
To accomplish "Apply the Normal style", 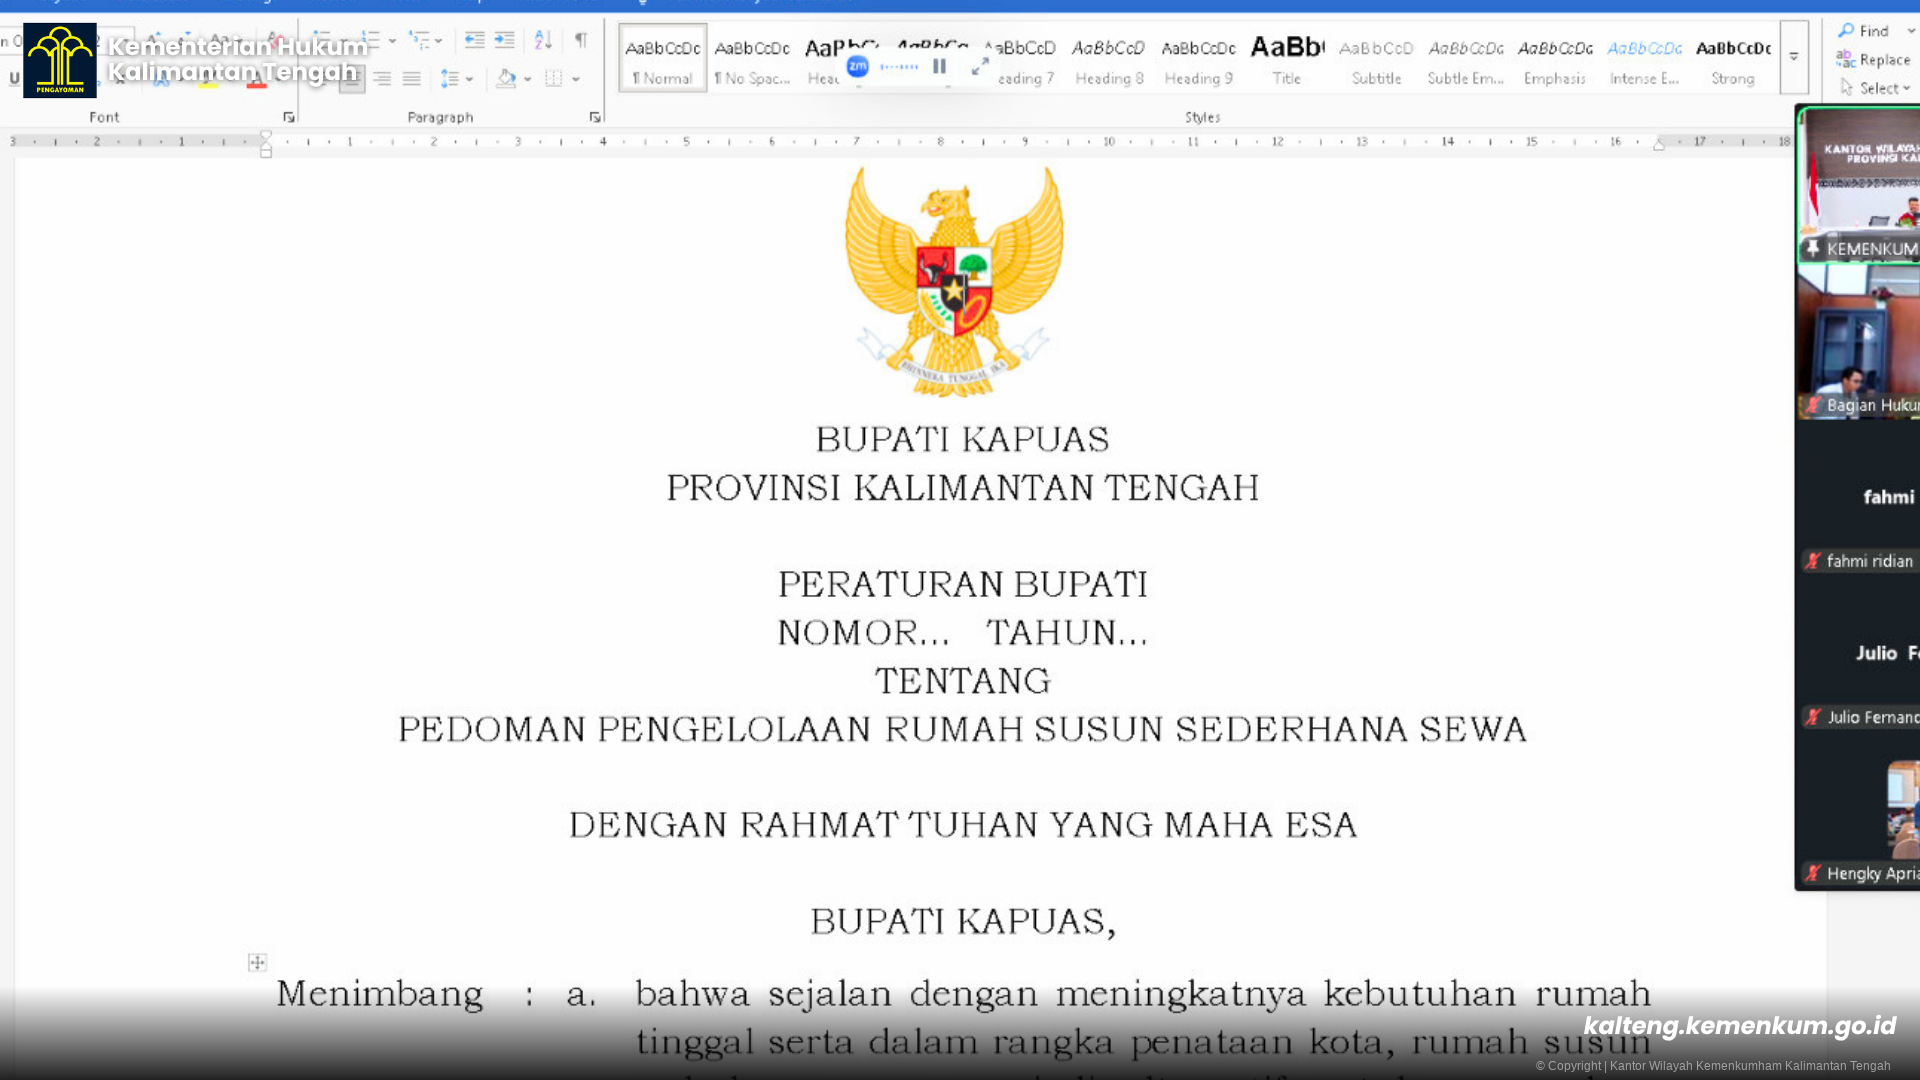I will point(663,58).
